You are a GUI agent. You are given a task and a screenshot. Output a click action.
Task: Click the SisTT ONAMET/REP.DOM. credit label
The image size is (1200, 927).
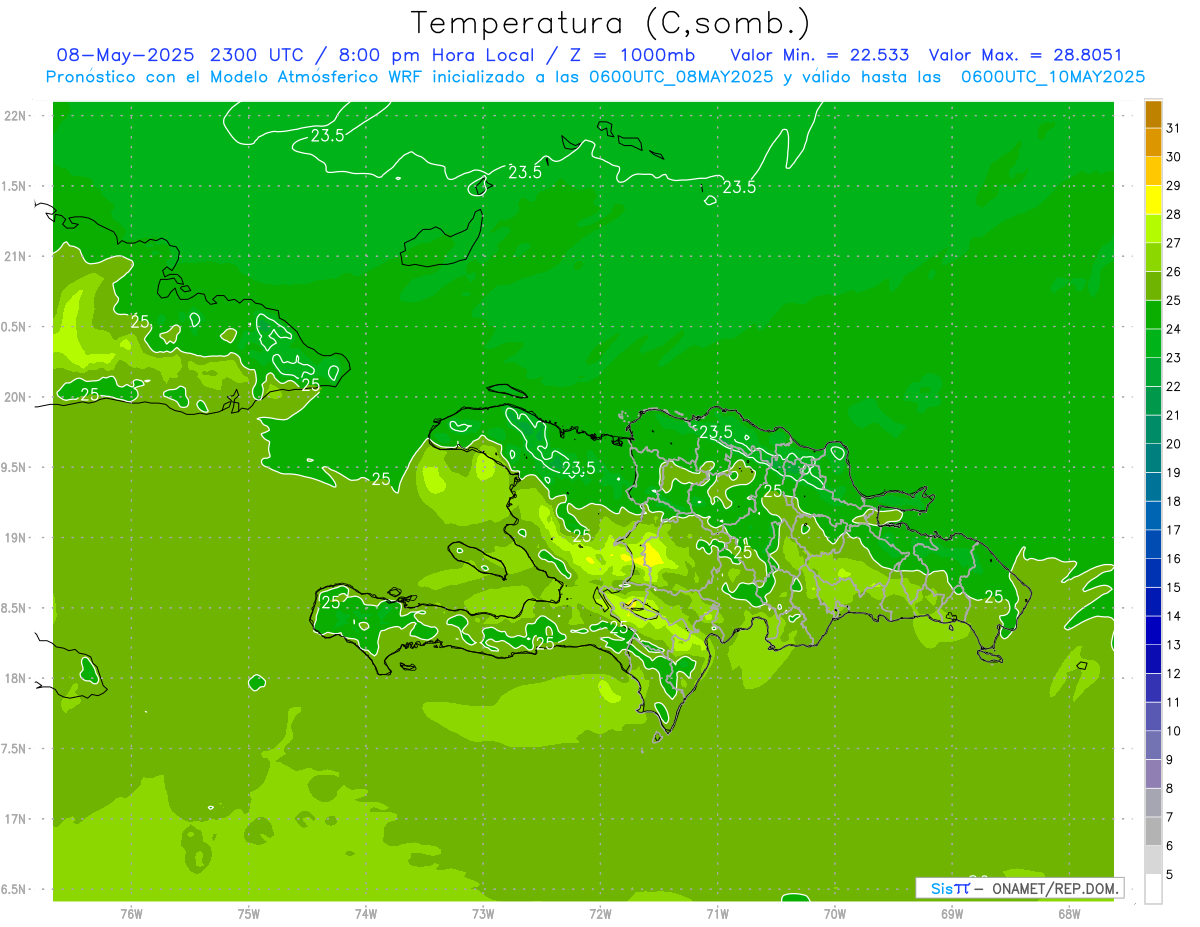pyautogui.click(x=1019, y=888)
